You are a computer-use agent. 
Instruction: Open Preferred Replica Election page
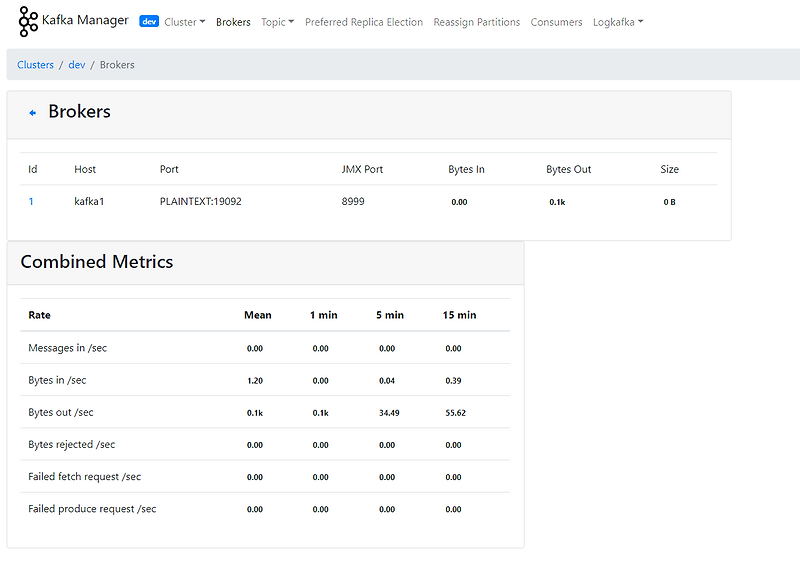pyautogui.click(x=364, y=22)
